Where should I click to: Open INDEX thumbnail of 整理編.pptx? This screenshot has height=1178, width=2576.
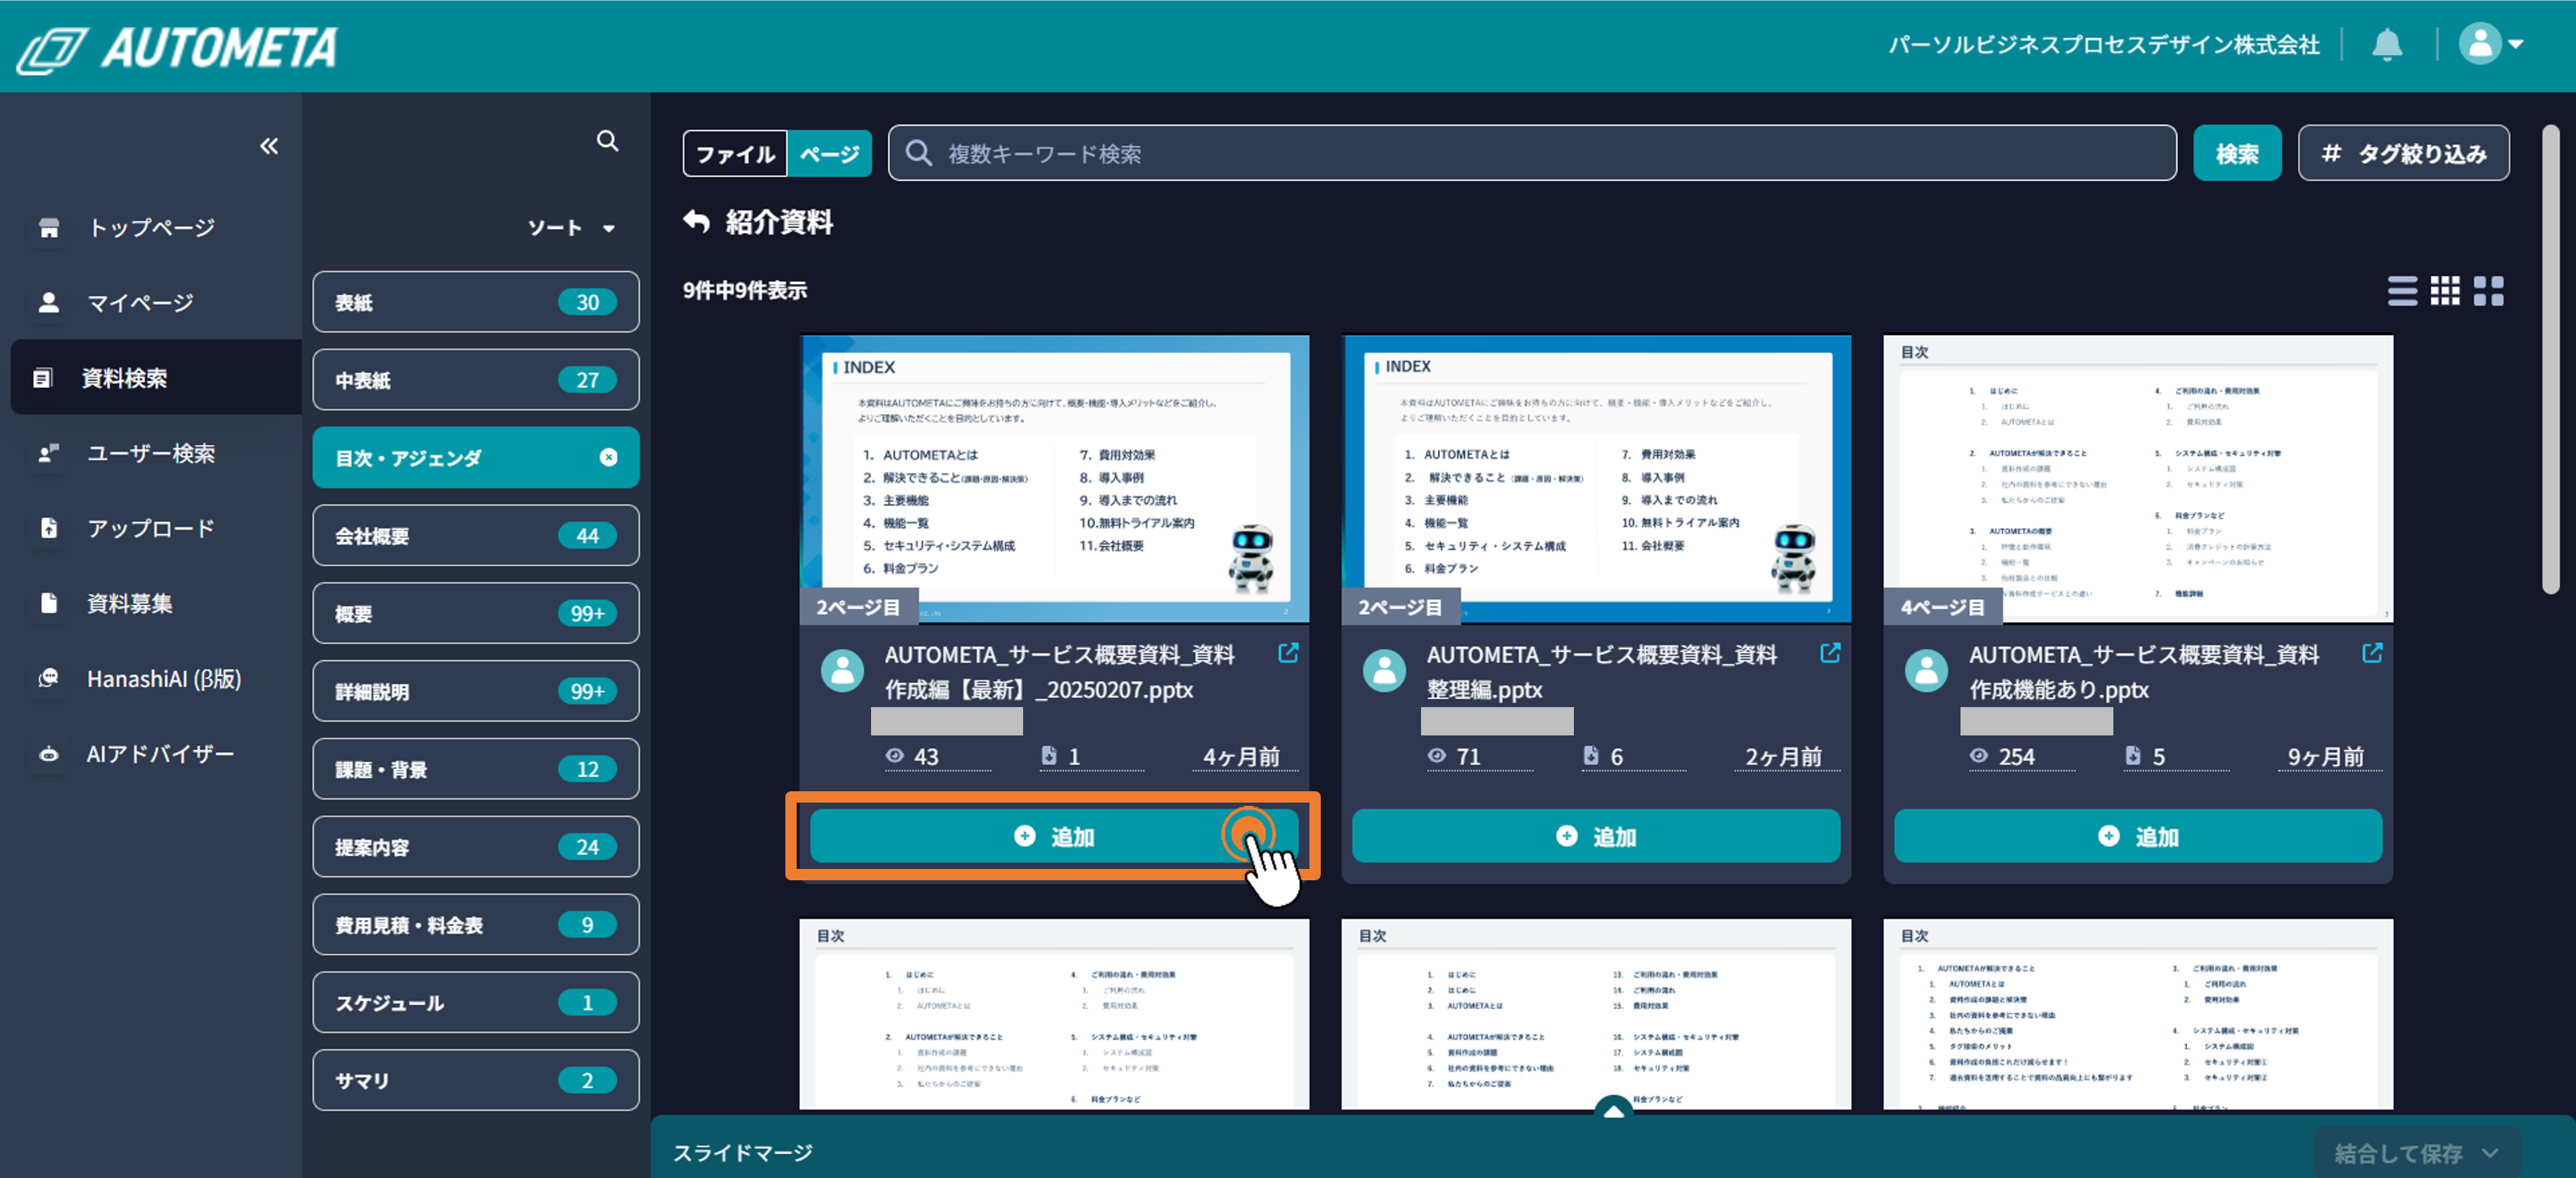click(x=1596, y=479)
